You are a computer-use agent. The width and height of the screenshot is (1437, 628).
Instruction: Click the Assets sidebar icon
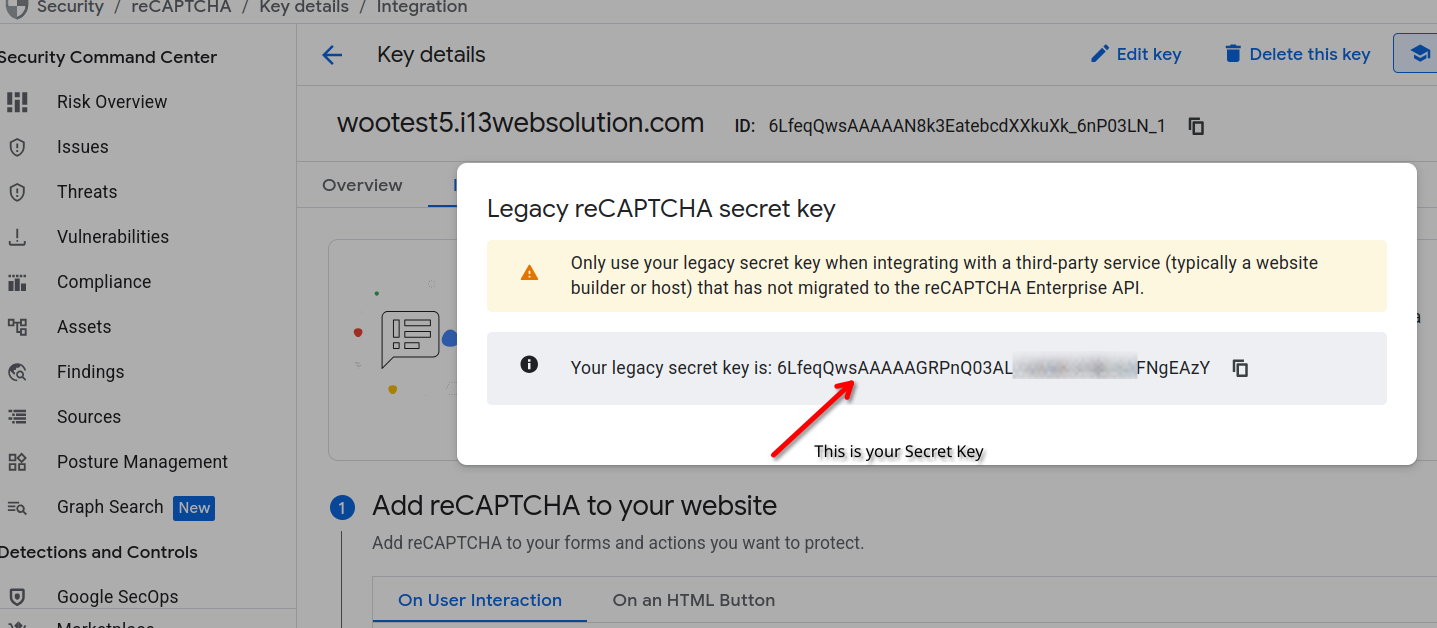(x=17, y=327)
